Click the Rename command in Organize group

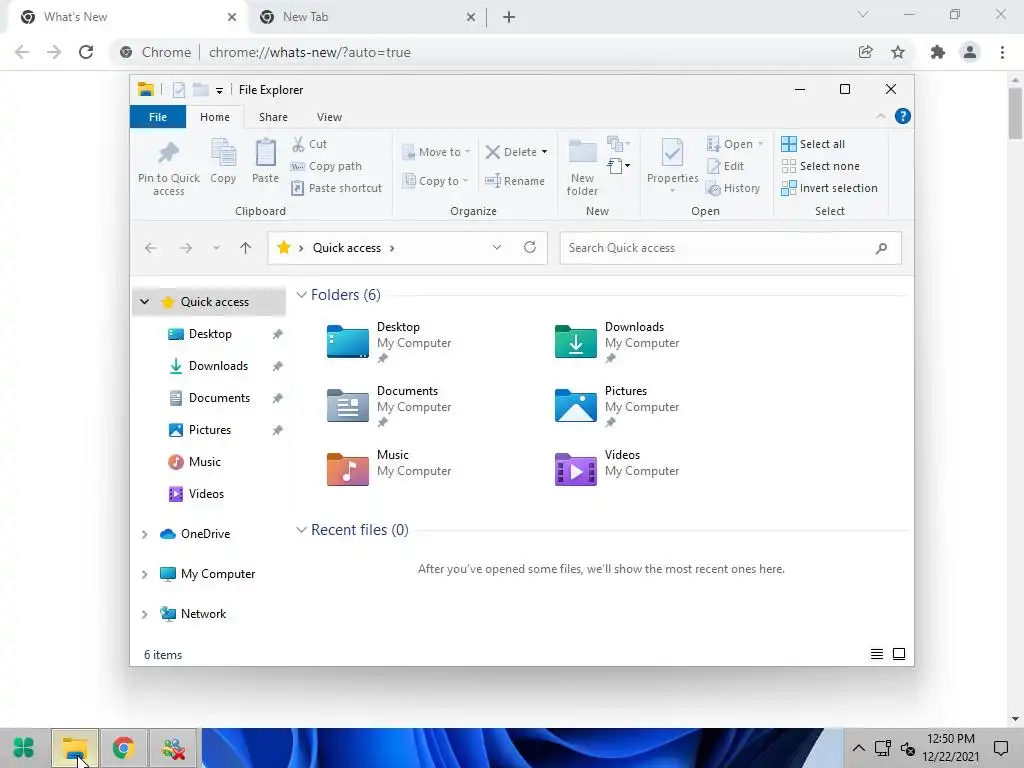[x=515, y=181]
